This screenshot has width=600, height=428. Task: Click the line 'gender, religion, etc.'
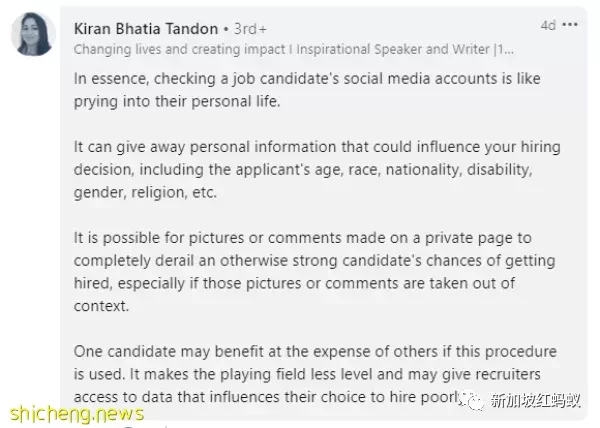pyautogui.click(x=145, y=192)
